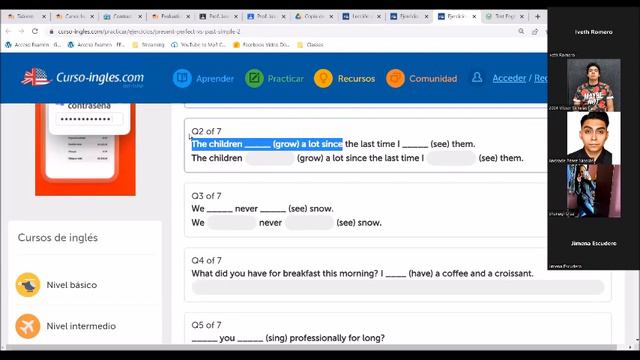Click the Q2 blank before (see) them
The height and width of the screenshot is (360, 640).
pyautogui.click(x=451, y=158)
